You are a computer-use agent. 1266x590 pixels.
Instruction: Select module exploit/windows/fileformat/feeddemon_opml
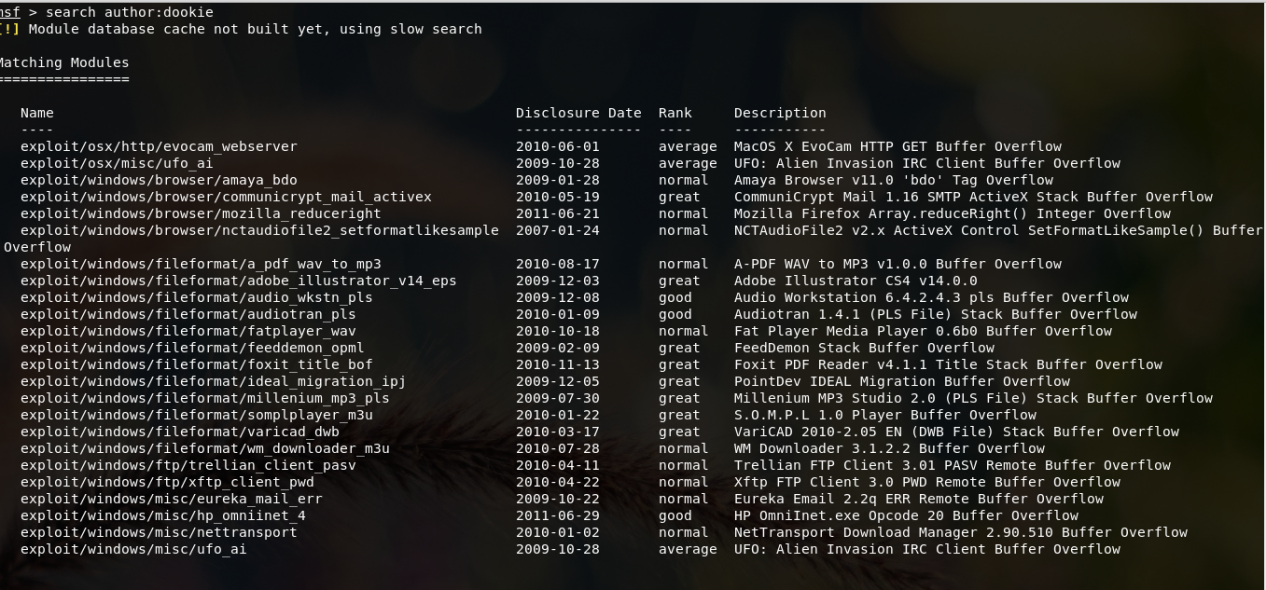[193, 348]
